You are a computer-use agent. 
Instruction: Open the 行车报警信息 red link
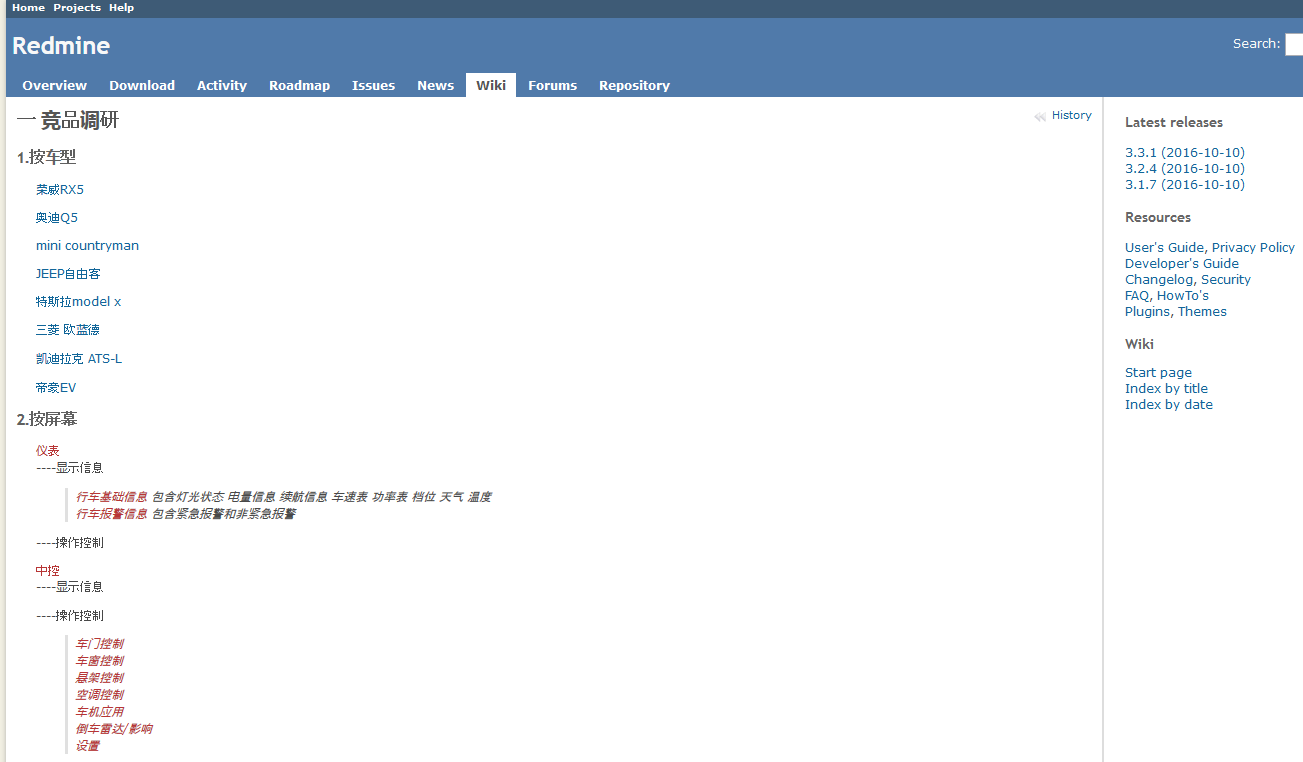click(112, 513)
